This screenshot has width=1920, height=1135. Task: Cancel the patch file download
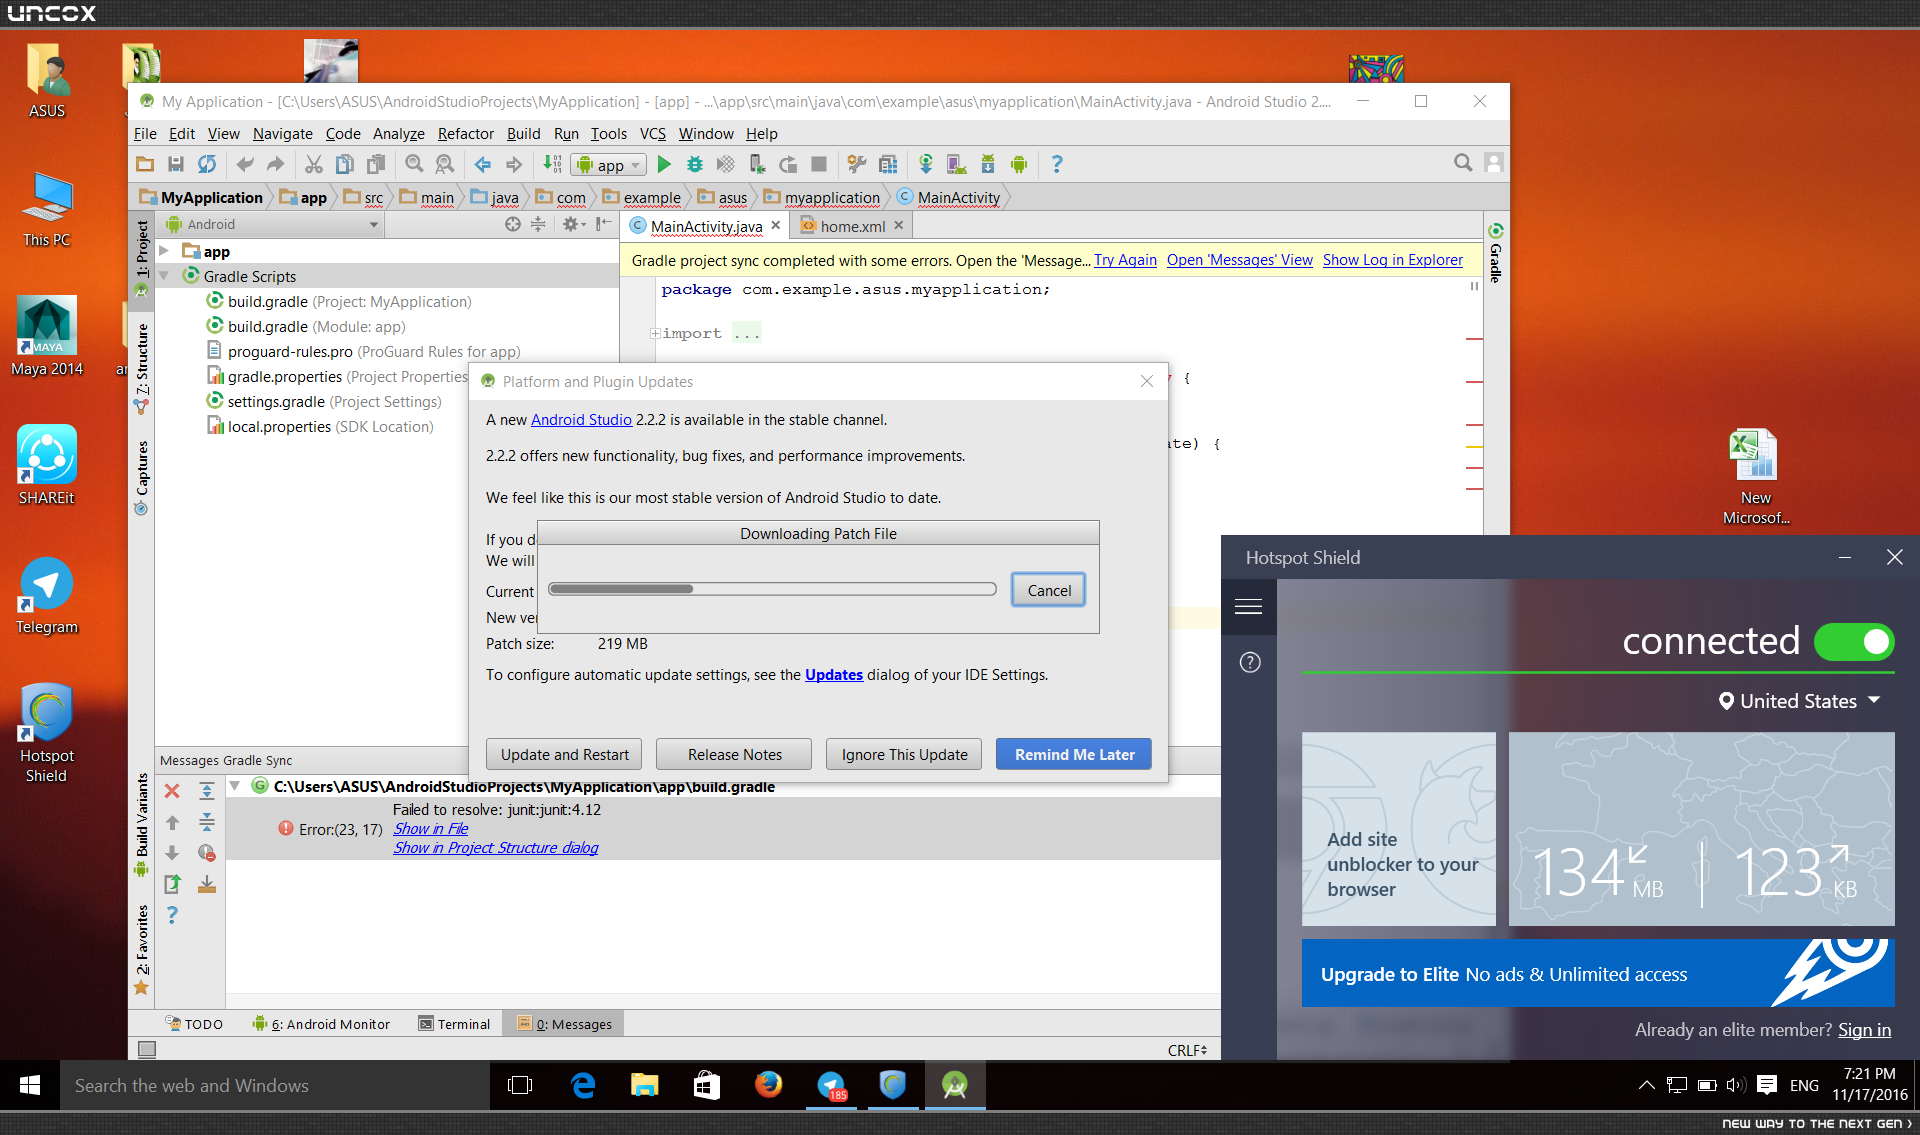(1049, 591)
